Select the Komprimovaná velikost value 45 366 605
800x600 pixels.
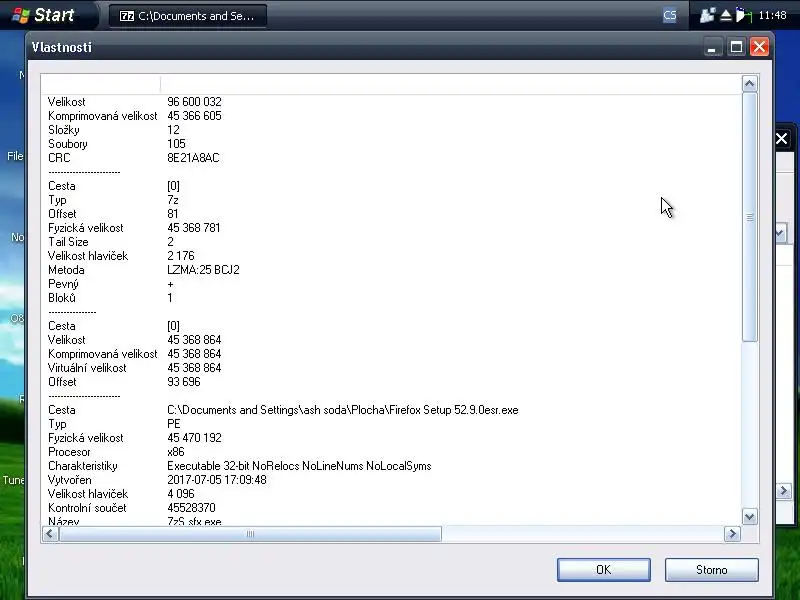(194, 116)
